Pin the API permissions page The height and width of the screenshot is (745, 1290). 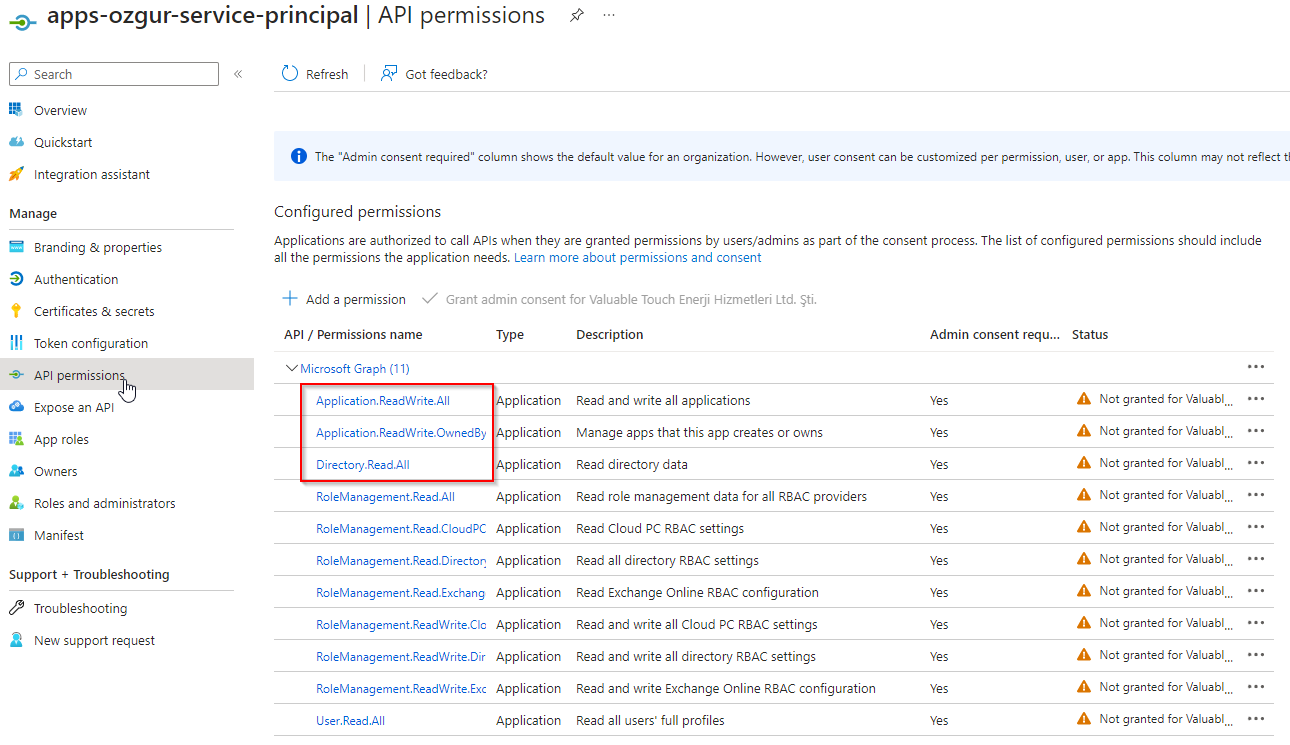tap(576, 15)
